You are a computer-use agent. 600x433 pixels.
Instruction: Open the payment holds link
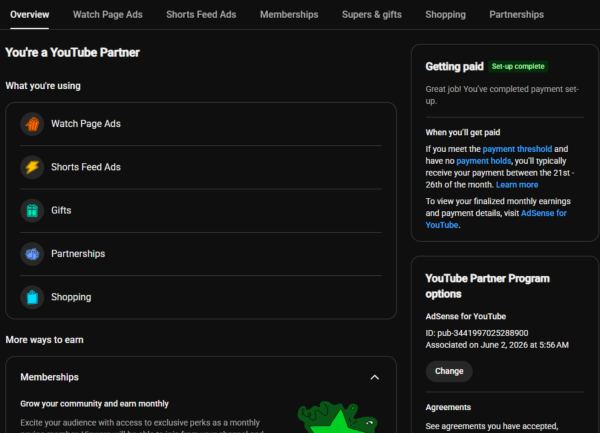point(483,161)
